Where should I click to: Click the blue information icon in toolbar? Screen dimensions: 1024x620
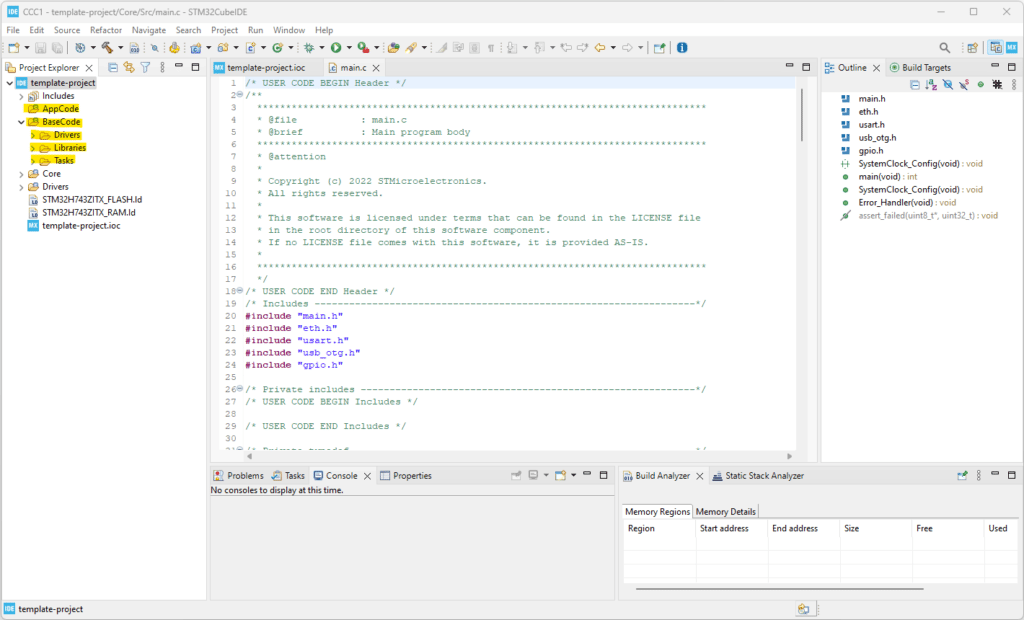[682, 48]
